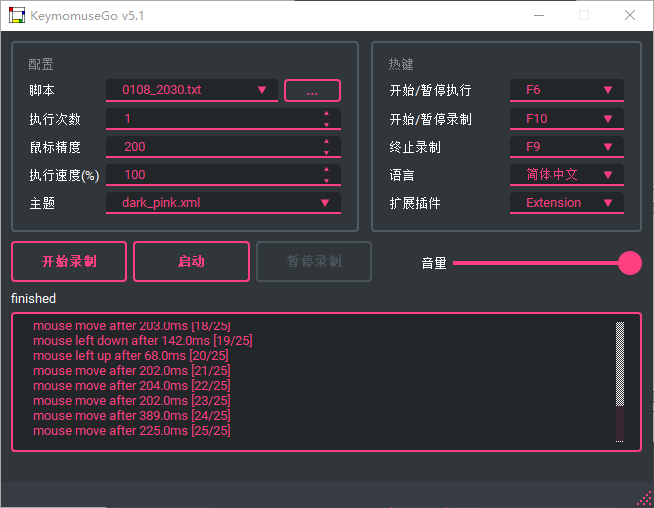Click the volume slider handle
The height and width of the screenshot is (508, 654).
[x=630, y=263]
